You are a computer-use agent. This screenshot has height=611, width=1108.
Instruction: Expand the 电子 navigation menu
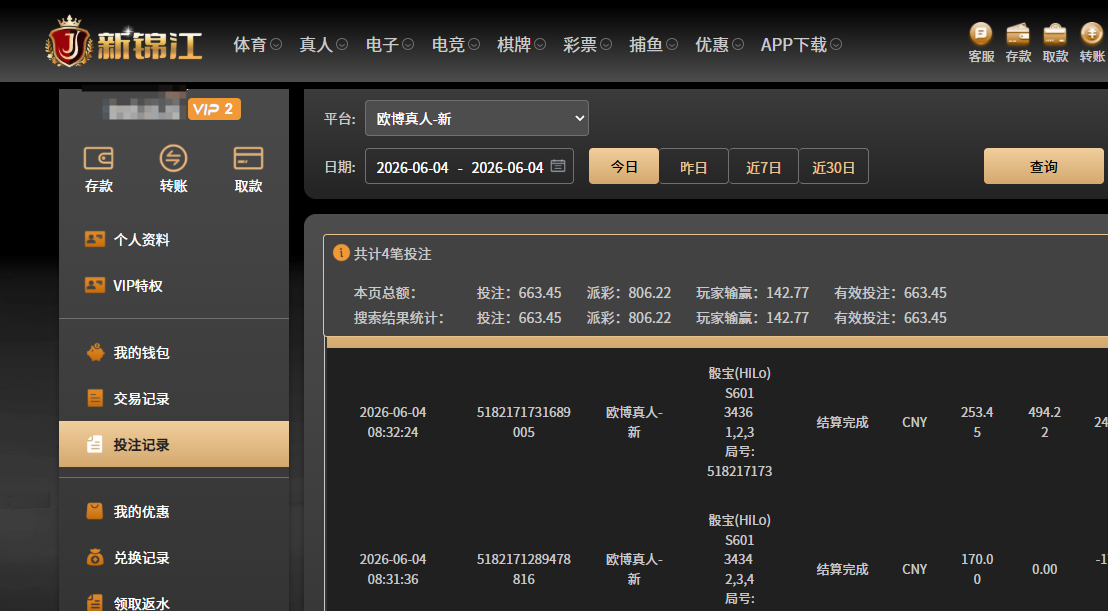point(389,45)
